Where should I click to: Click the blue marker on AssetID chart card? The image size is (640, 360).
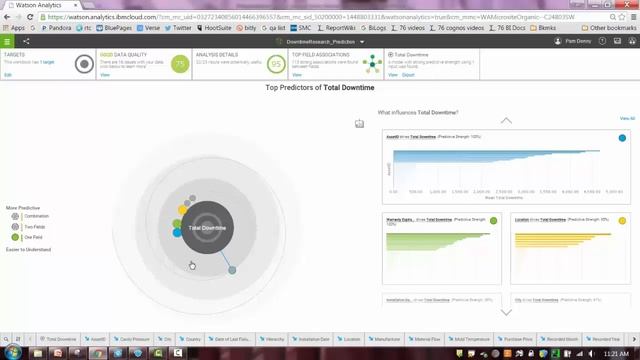point(622,138)
